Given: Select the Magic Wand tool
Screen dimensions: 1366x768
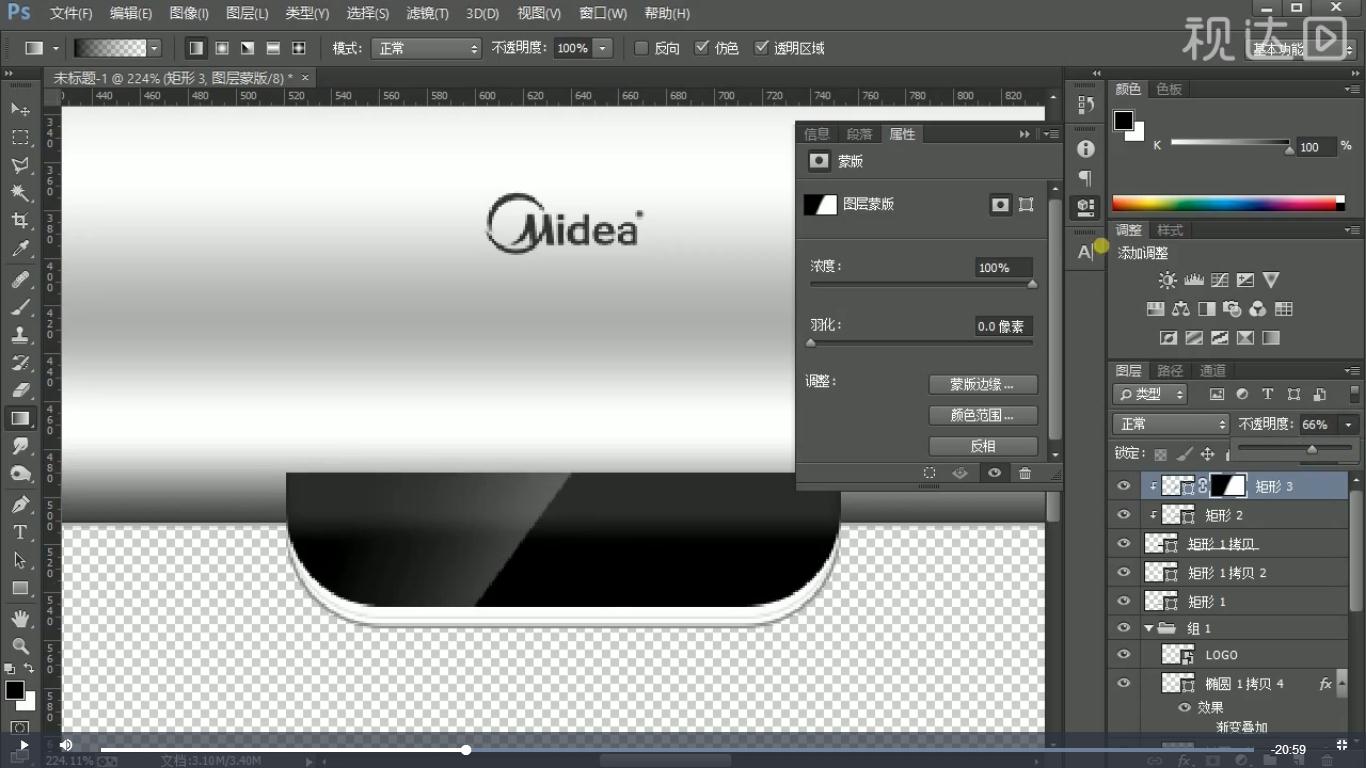Looking at the screenshot, I should 20,193.
